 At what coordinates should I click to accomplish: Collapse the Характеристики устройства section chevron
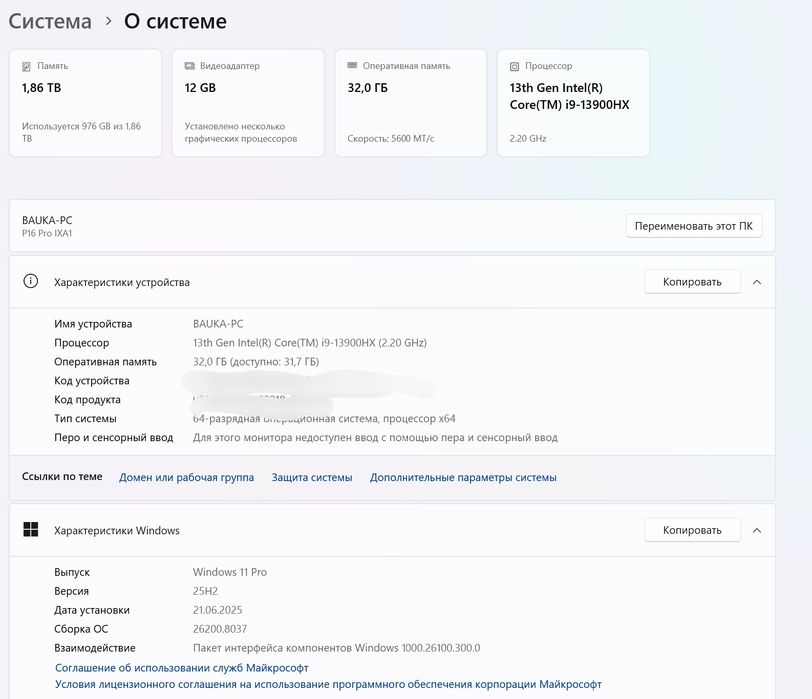(757, 282)
